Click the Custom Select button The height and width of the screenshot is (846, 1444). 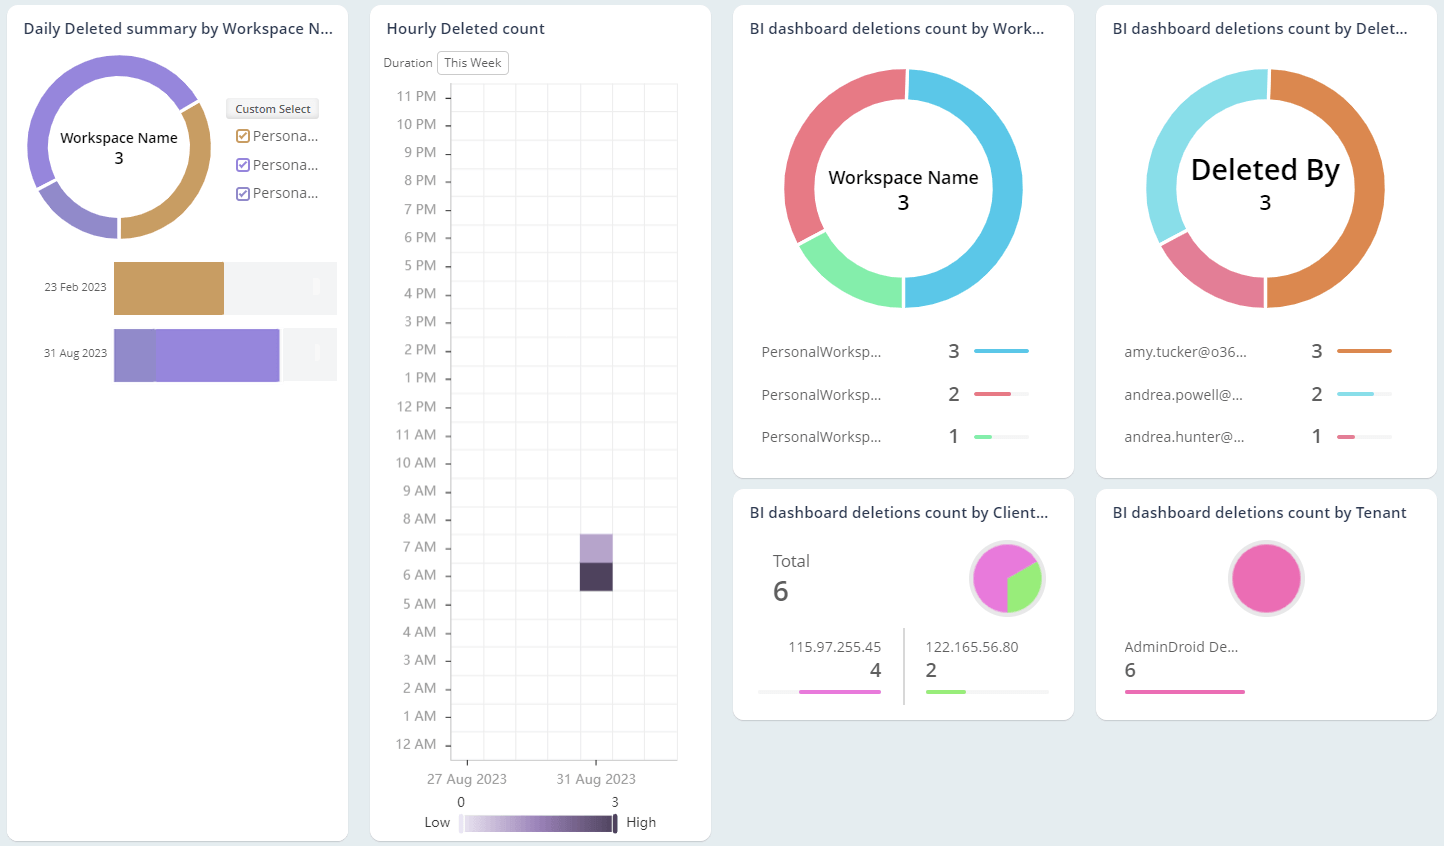tap(271, 108)
